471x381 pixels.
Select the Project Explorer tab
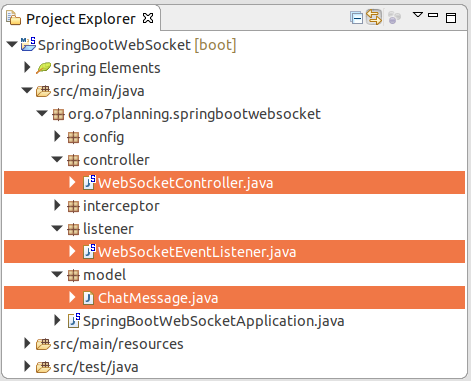click(80, 19)
